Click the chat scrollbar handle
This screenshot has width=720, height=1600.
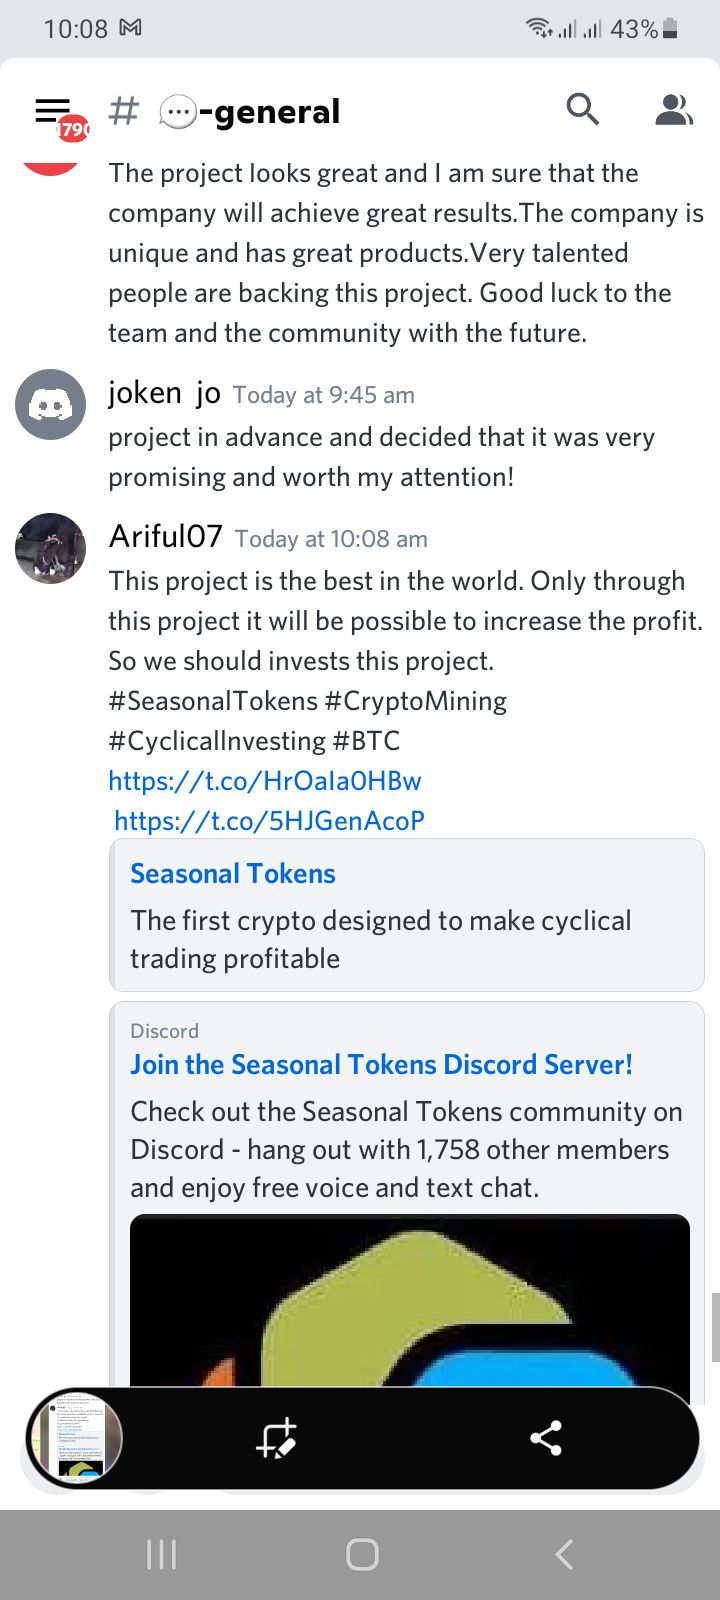715,1327
